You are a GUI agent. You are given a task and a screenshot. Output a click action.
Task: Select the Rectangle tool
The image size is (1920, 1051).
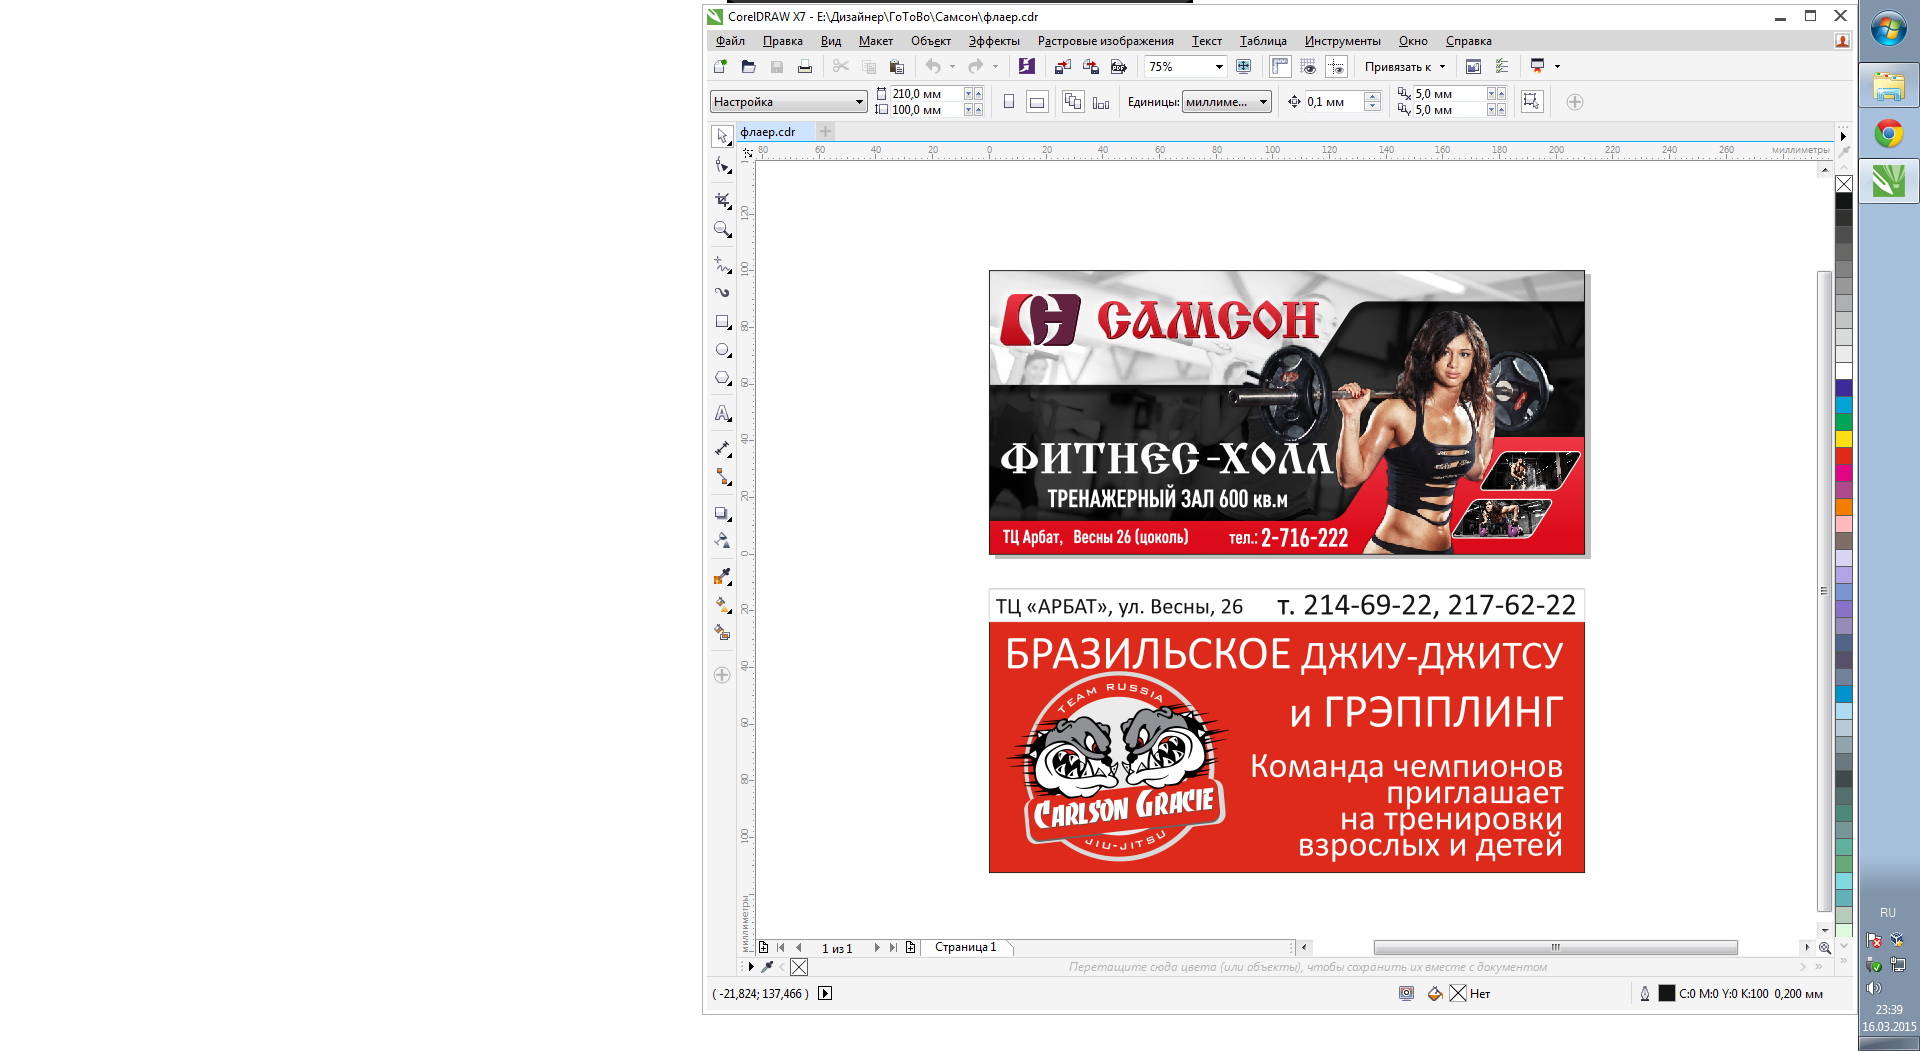[x=722, y=322]
